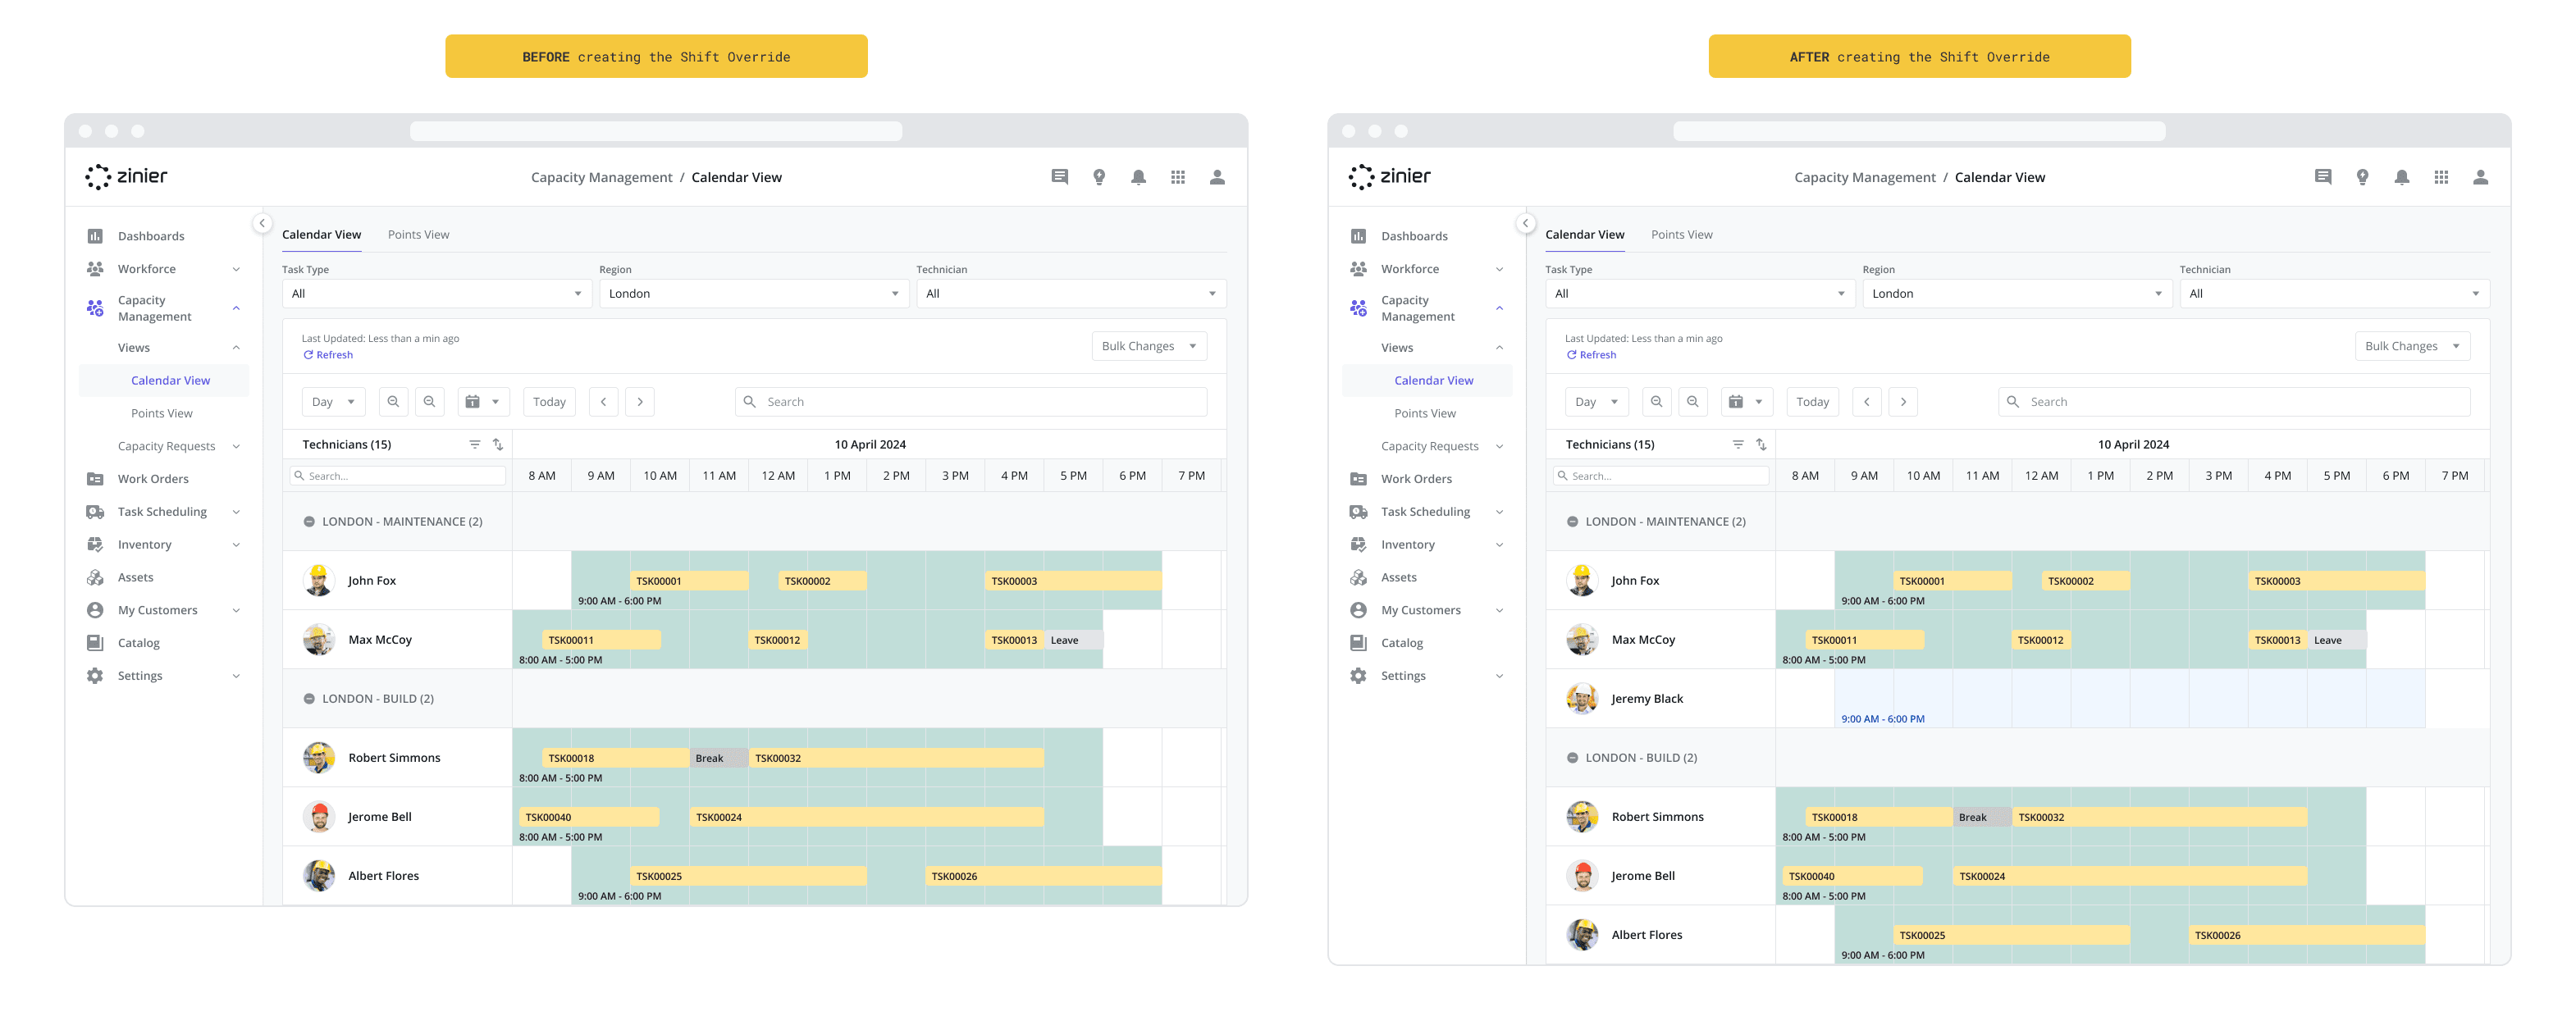Open the user profile icon top right

point(1217,177)
